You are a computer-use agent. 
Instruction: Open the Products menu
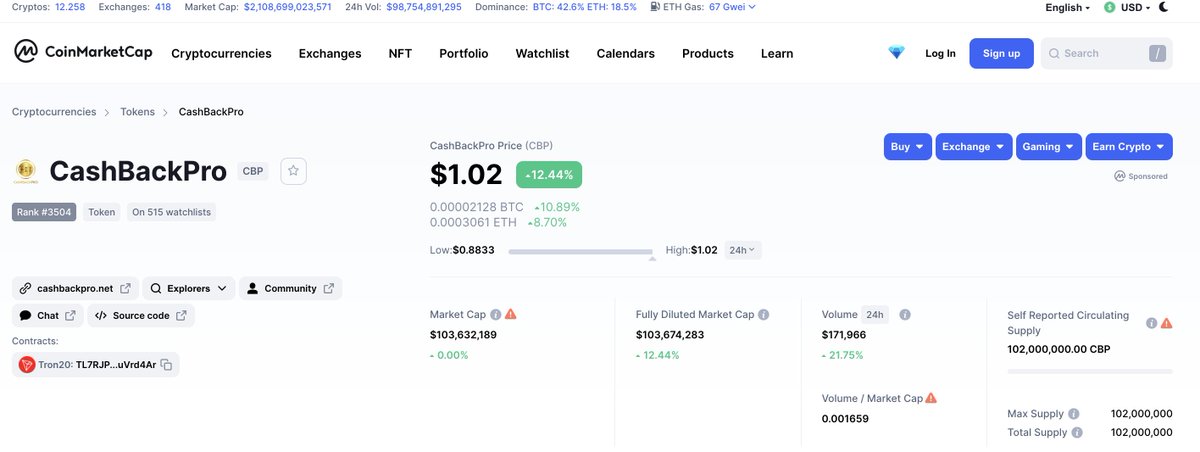coord(708,53)
